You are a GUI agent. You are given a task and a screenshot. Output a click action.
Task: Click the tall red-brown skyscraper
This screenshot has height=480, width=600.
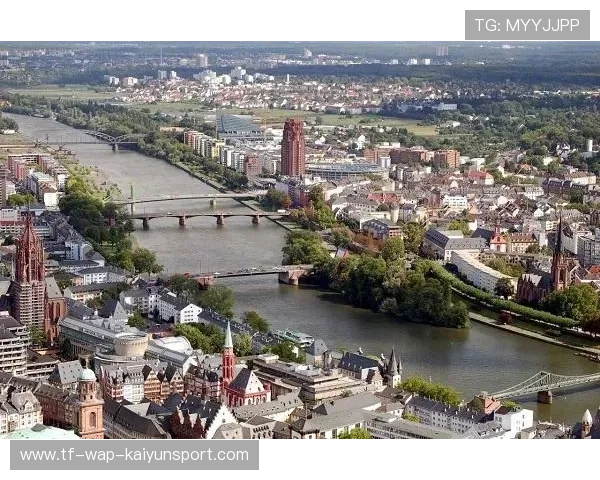[293, 148]
